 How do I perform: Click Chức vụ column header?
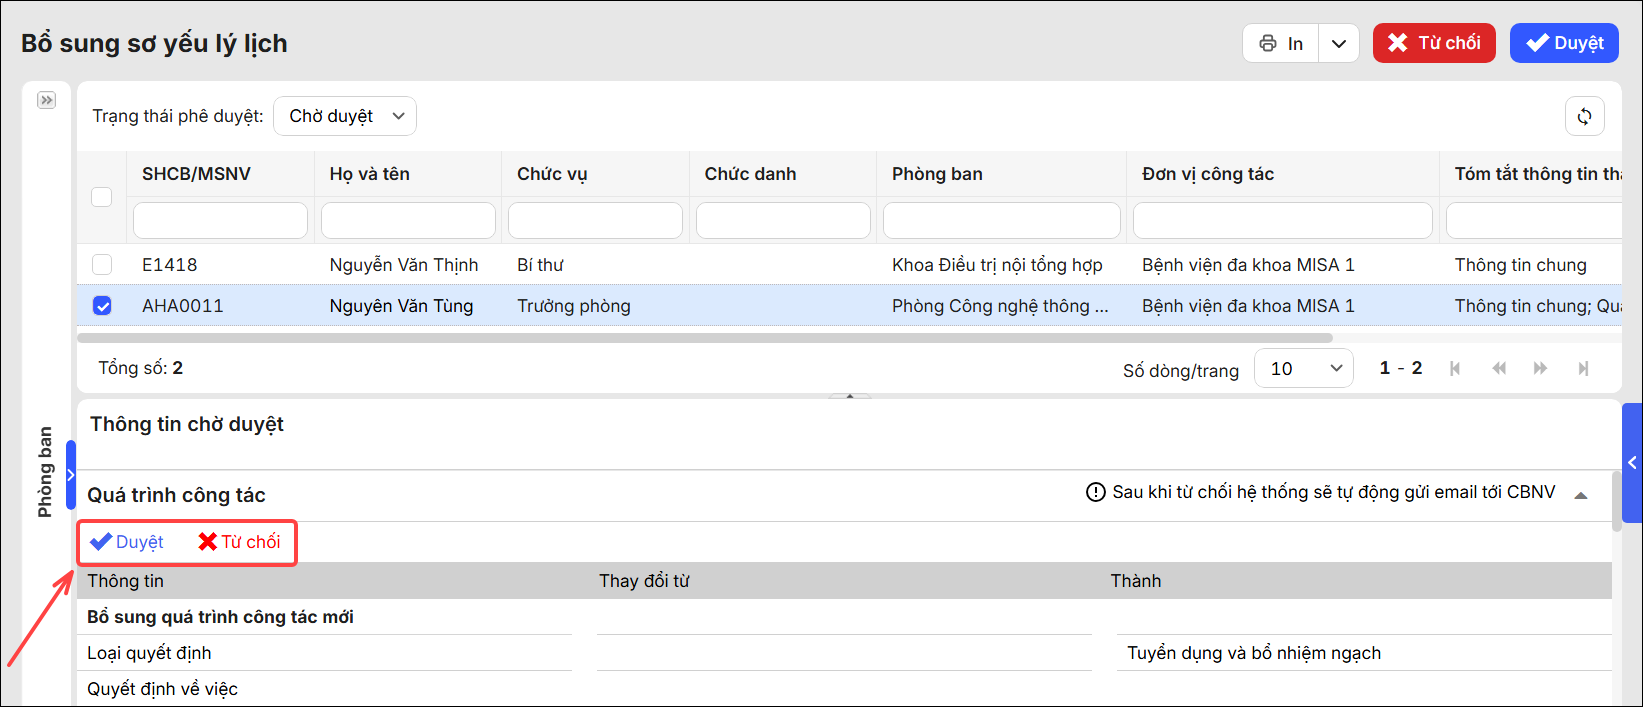coord(552,174)
